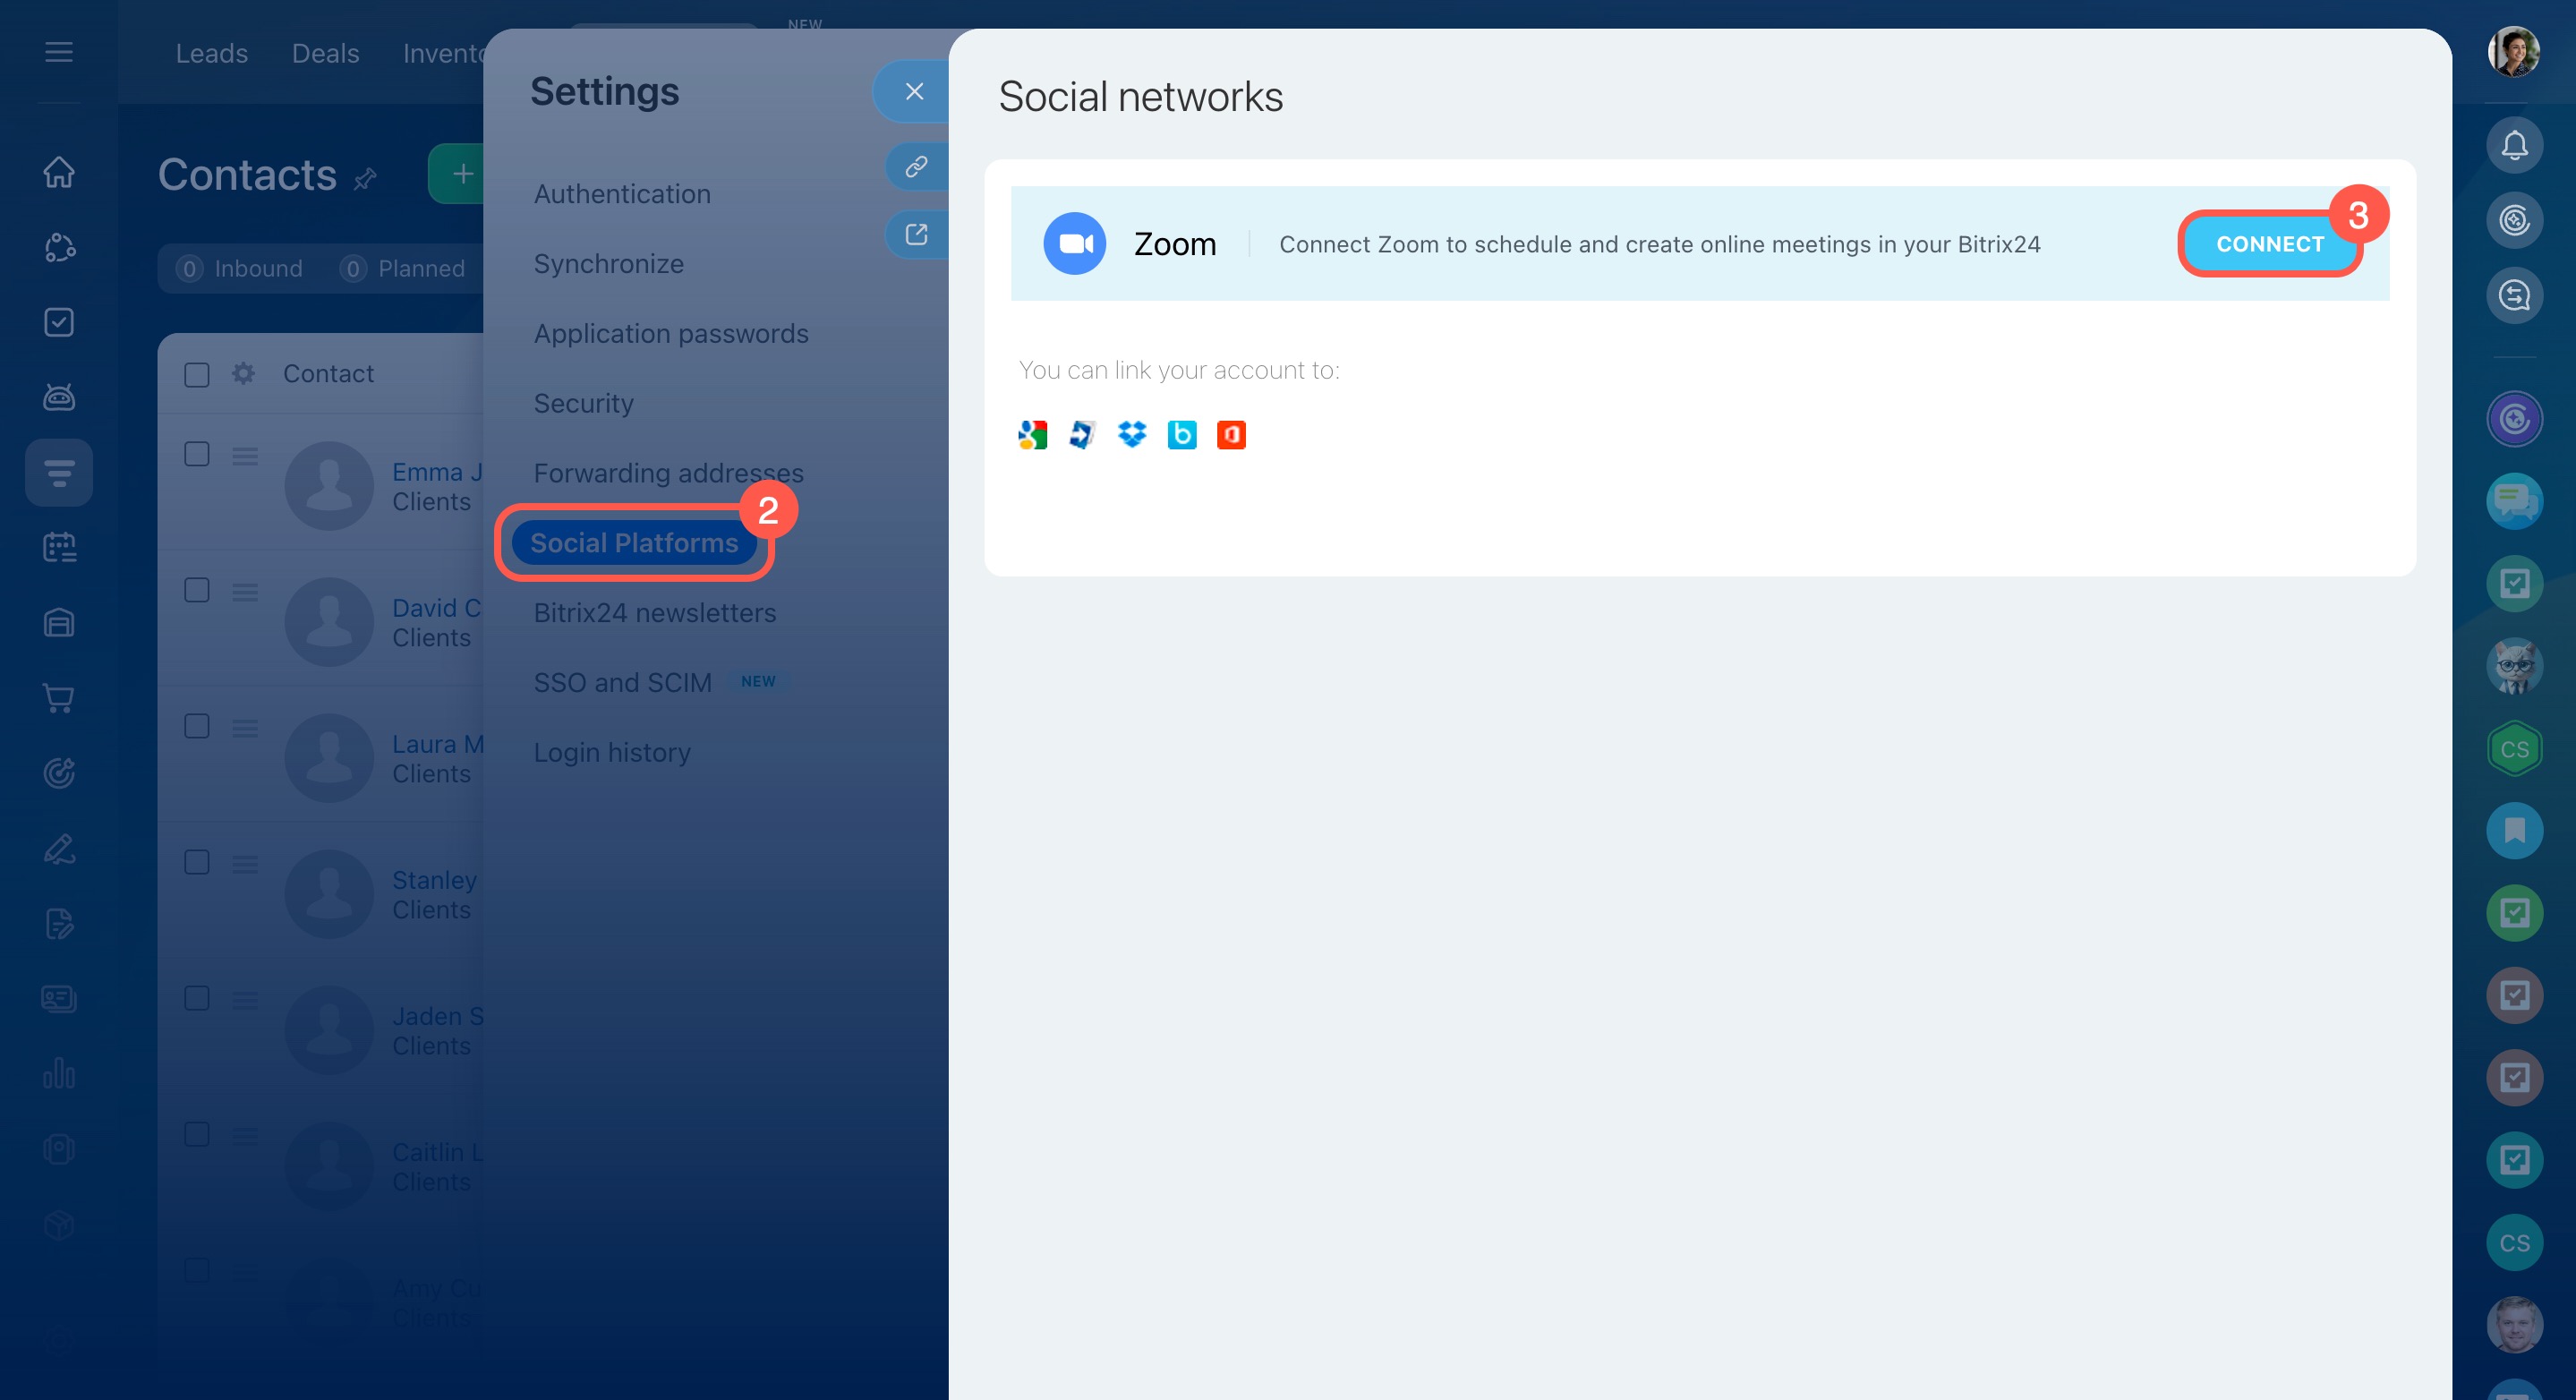Check the David contact row checkbox
This screenshot has width=2576, height=1400.
point(197,591)
